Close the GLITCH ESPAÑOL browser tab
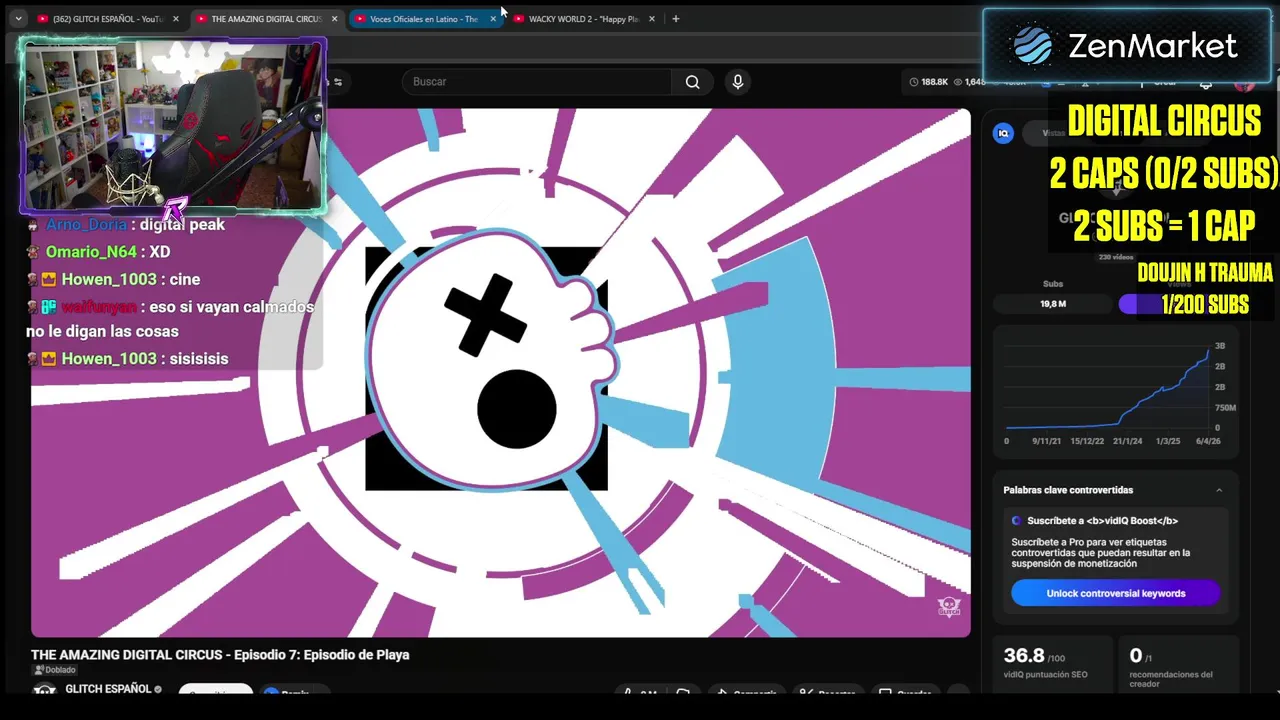The height and width of the screenshot is (720, 1280). point(175,19)
